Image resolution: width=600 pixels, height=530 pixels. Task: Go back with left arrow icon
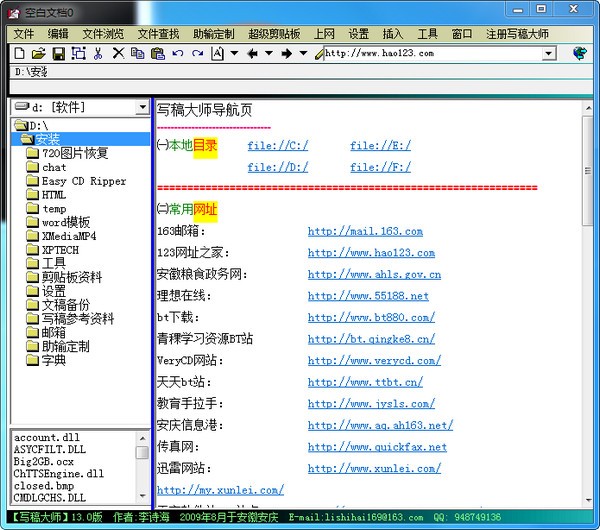pyautogui.click(x=252, y=53)
